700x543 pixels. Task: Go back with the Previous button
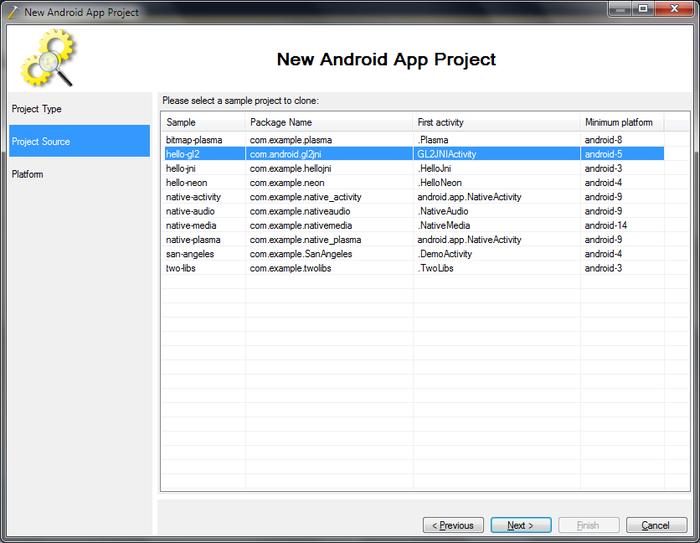click(453, 525)
